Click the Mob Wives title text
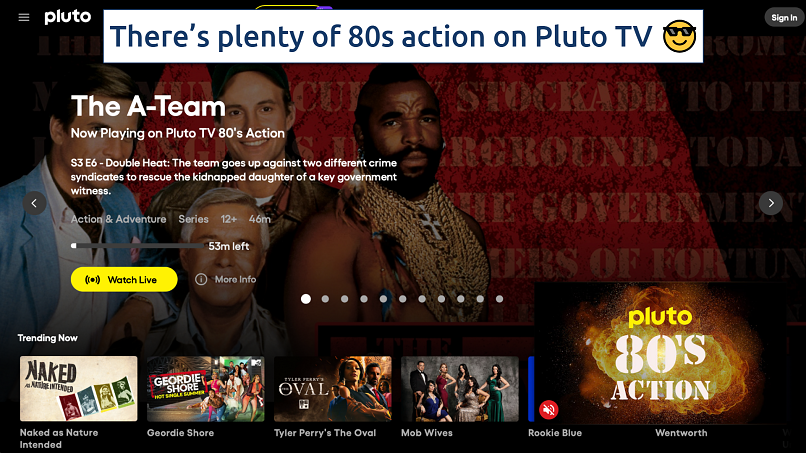 (427, 433)
